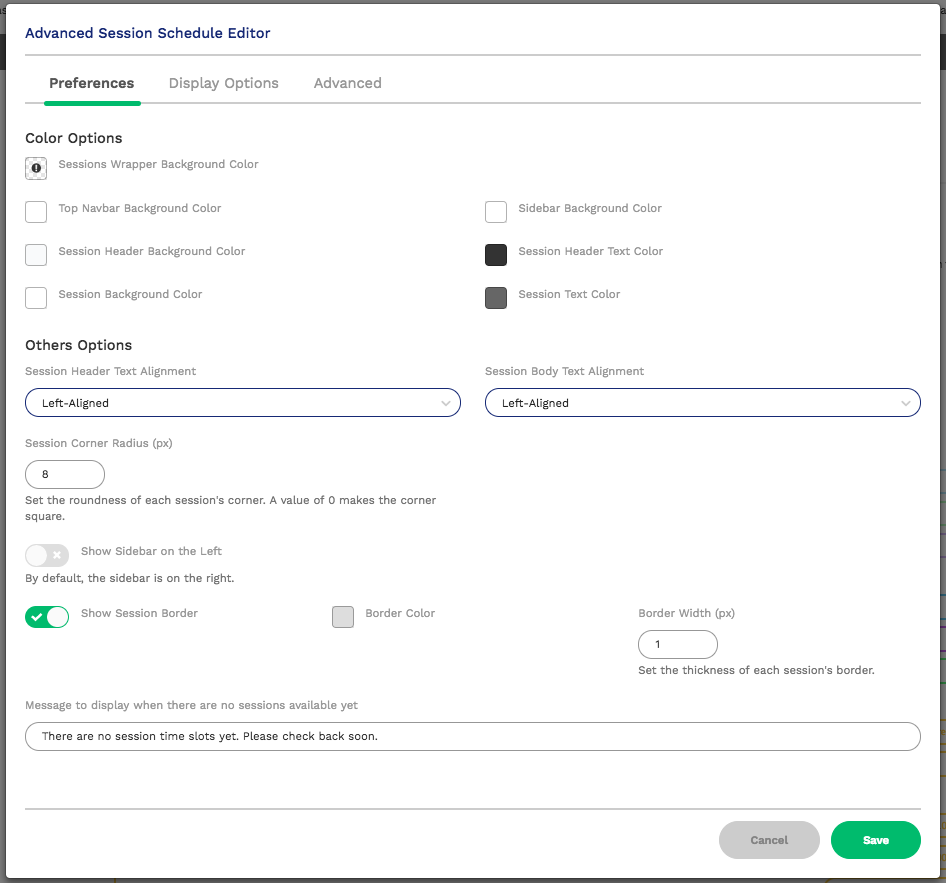Click the Session Header Text Color swatch
This screenshot has height=883, width=946.
496,255
